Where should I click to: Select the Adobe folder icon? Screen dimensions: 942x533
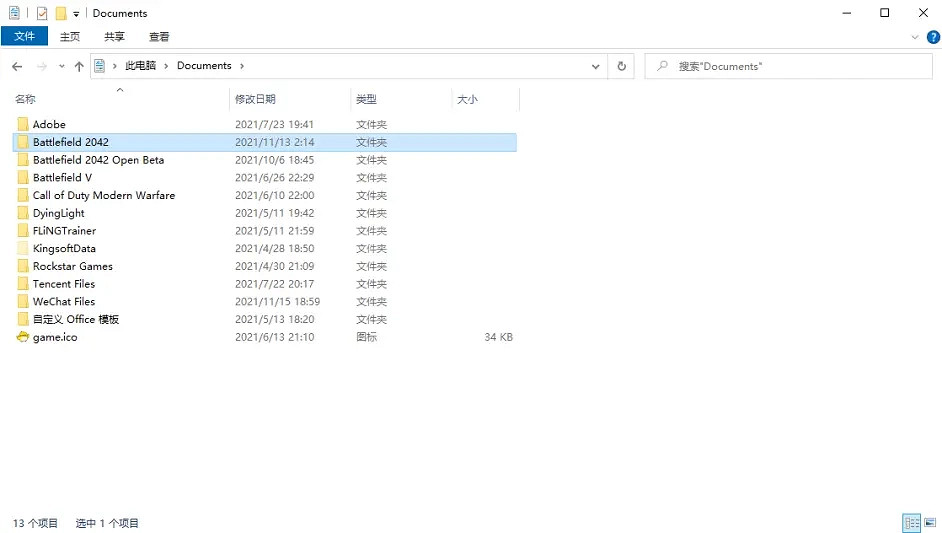coord(23,124)
